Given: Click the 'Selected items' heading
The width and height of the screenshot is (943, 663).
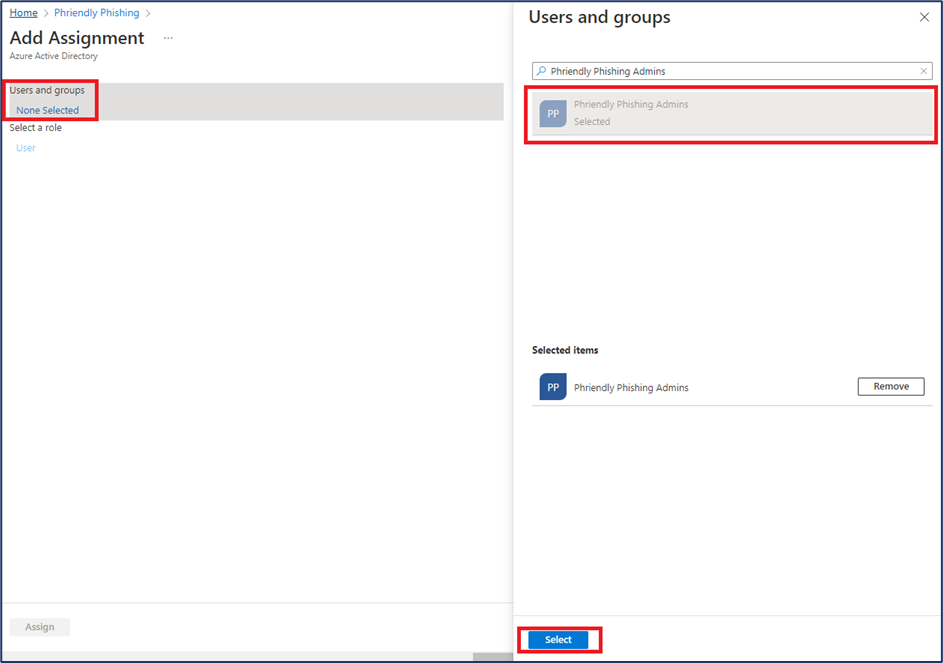Looking at the screenshot, I should pos(565,350).
